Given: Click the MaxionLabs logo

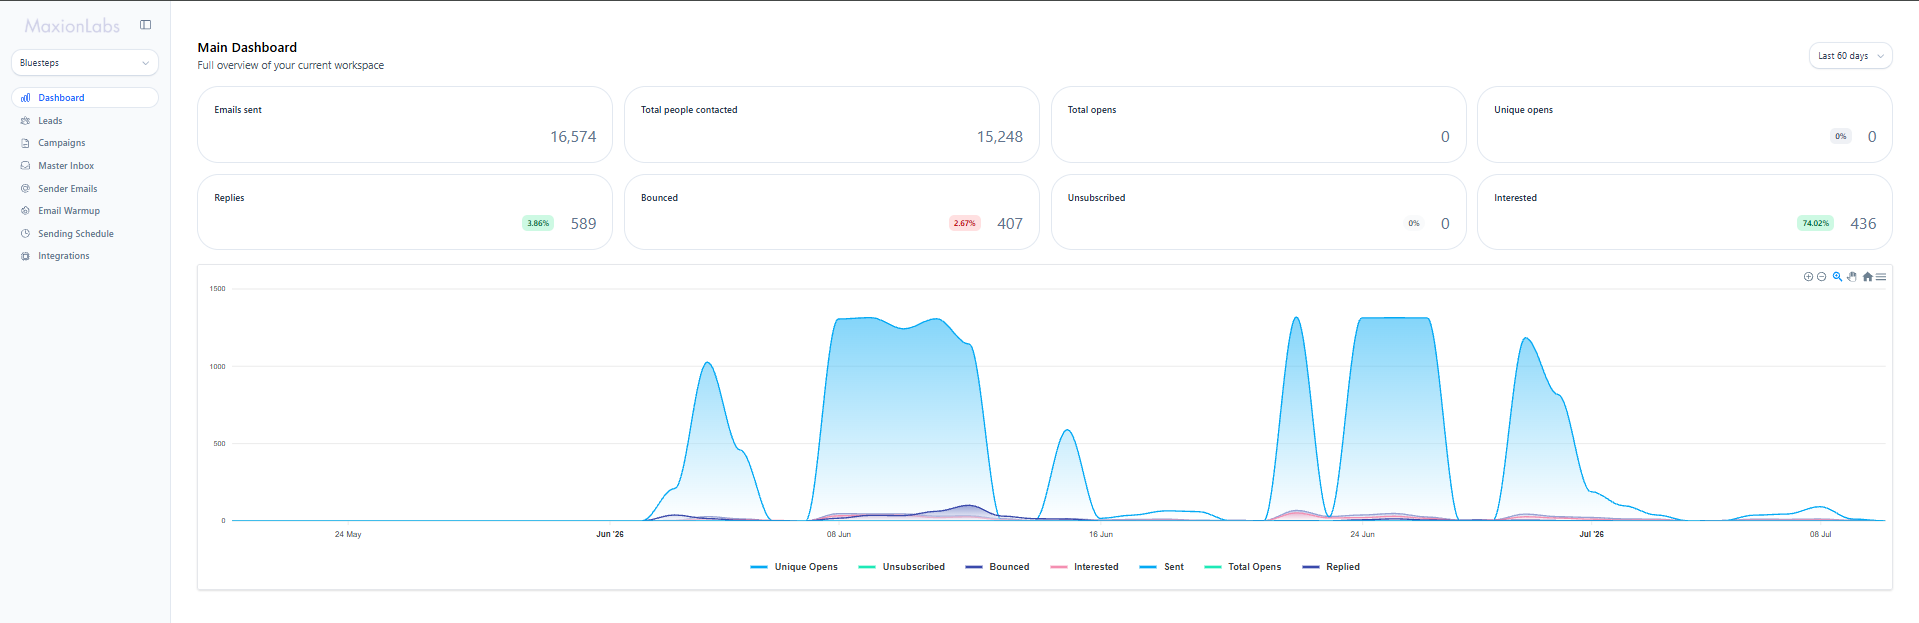Looking at the screenshot, I should (72, 26).
